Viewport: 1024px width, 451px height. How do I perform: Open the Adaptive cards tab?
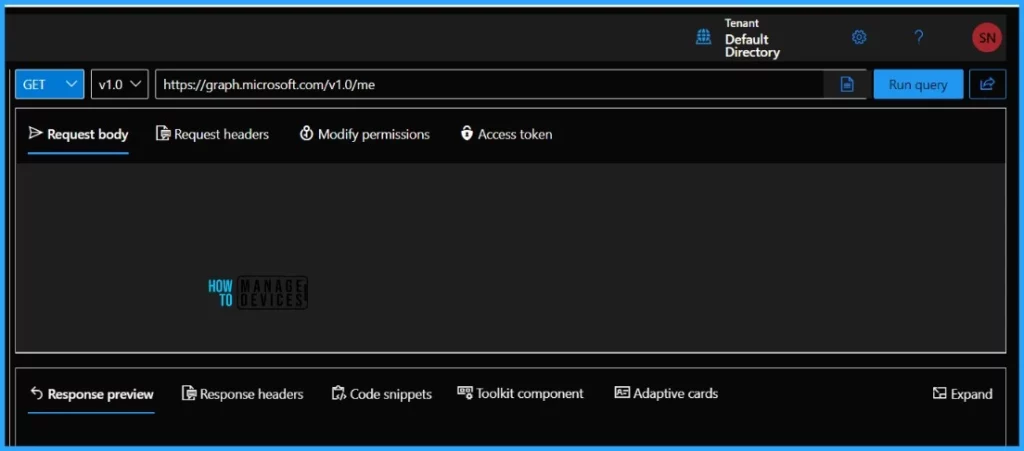click(666, 394)
